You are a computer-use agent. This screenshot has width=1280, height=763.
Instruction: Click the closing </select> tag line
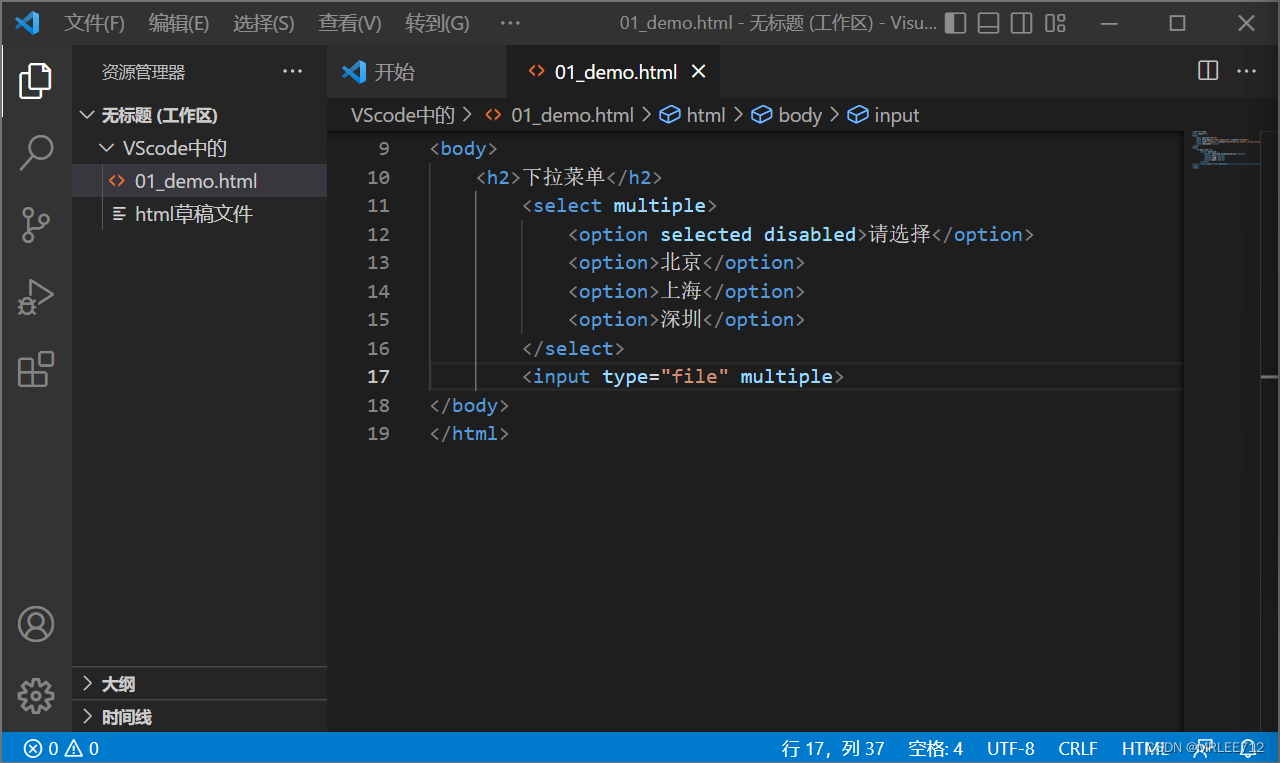tap(573, 348)
